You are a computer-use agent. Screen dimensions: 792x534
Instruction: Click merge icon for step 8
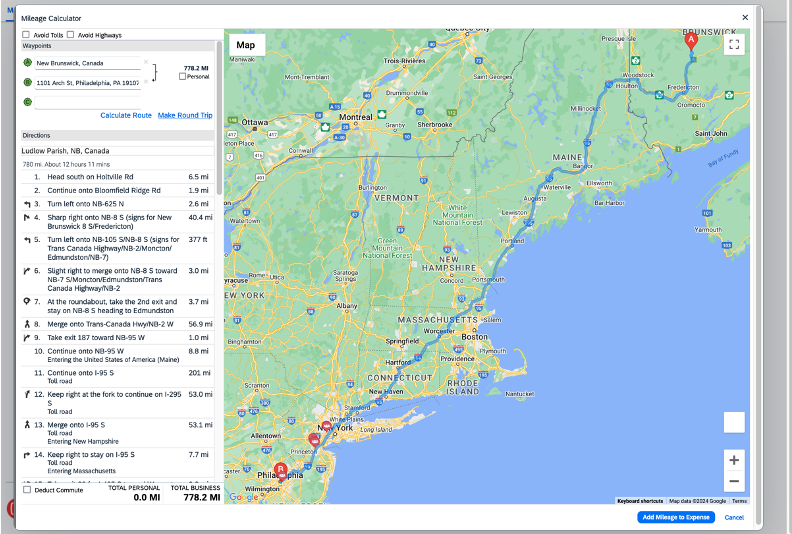[x=27, y=324]
